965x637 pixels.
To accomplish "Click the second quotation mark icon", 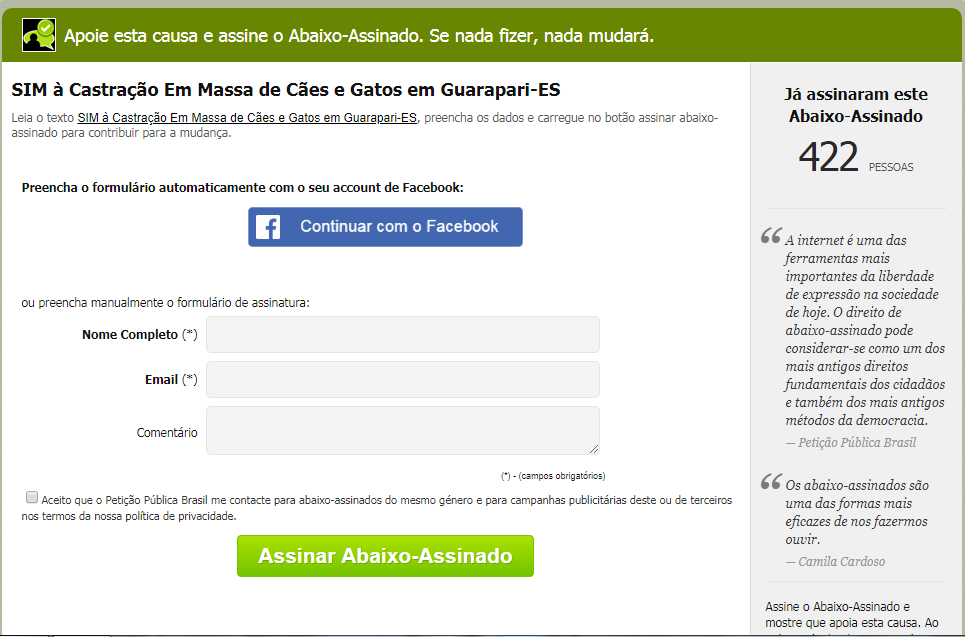I will click(771, 481).
